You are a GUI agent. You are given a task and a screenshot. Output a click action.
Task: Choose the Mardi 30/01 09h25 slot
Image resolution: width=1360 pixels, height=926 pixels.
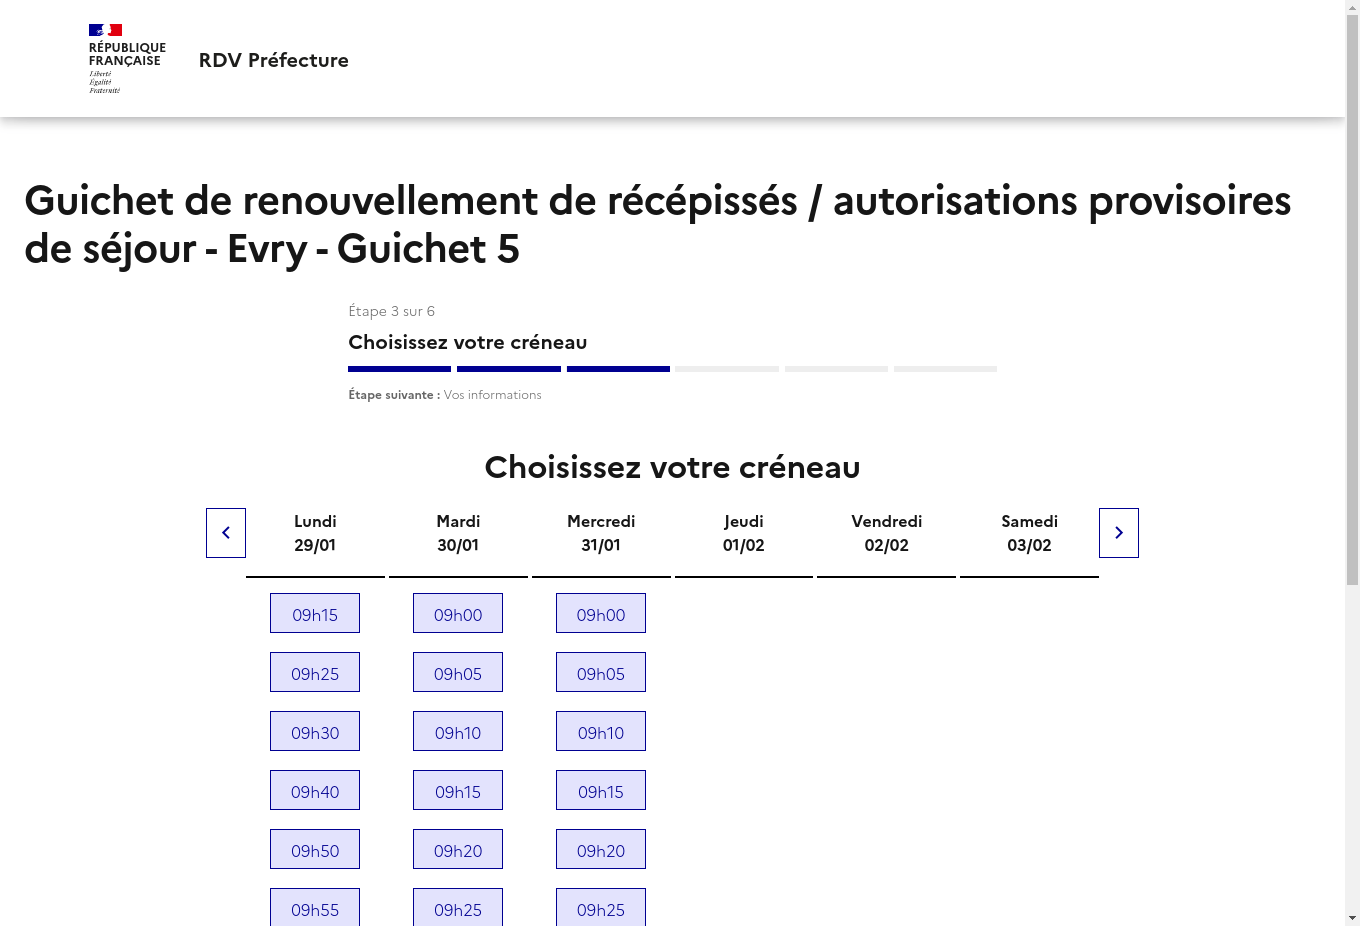click(458, 908)
